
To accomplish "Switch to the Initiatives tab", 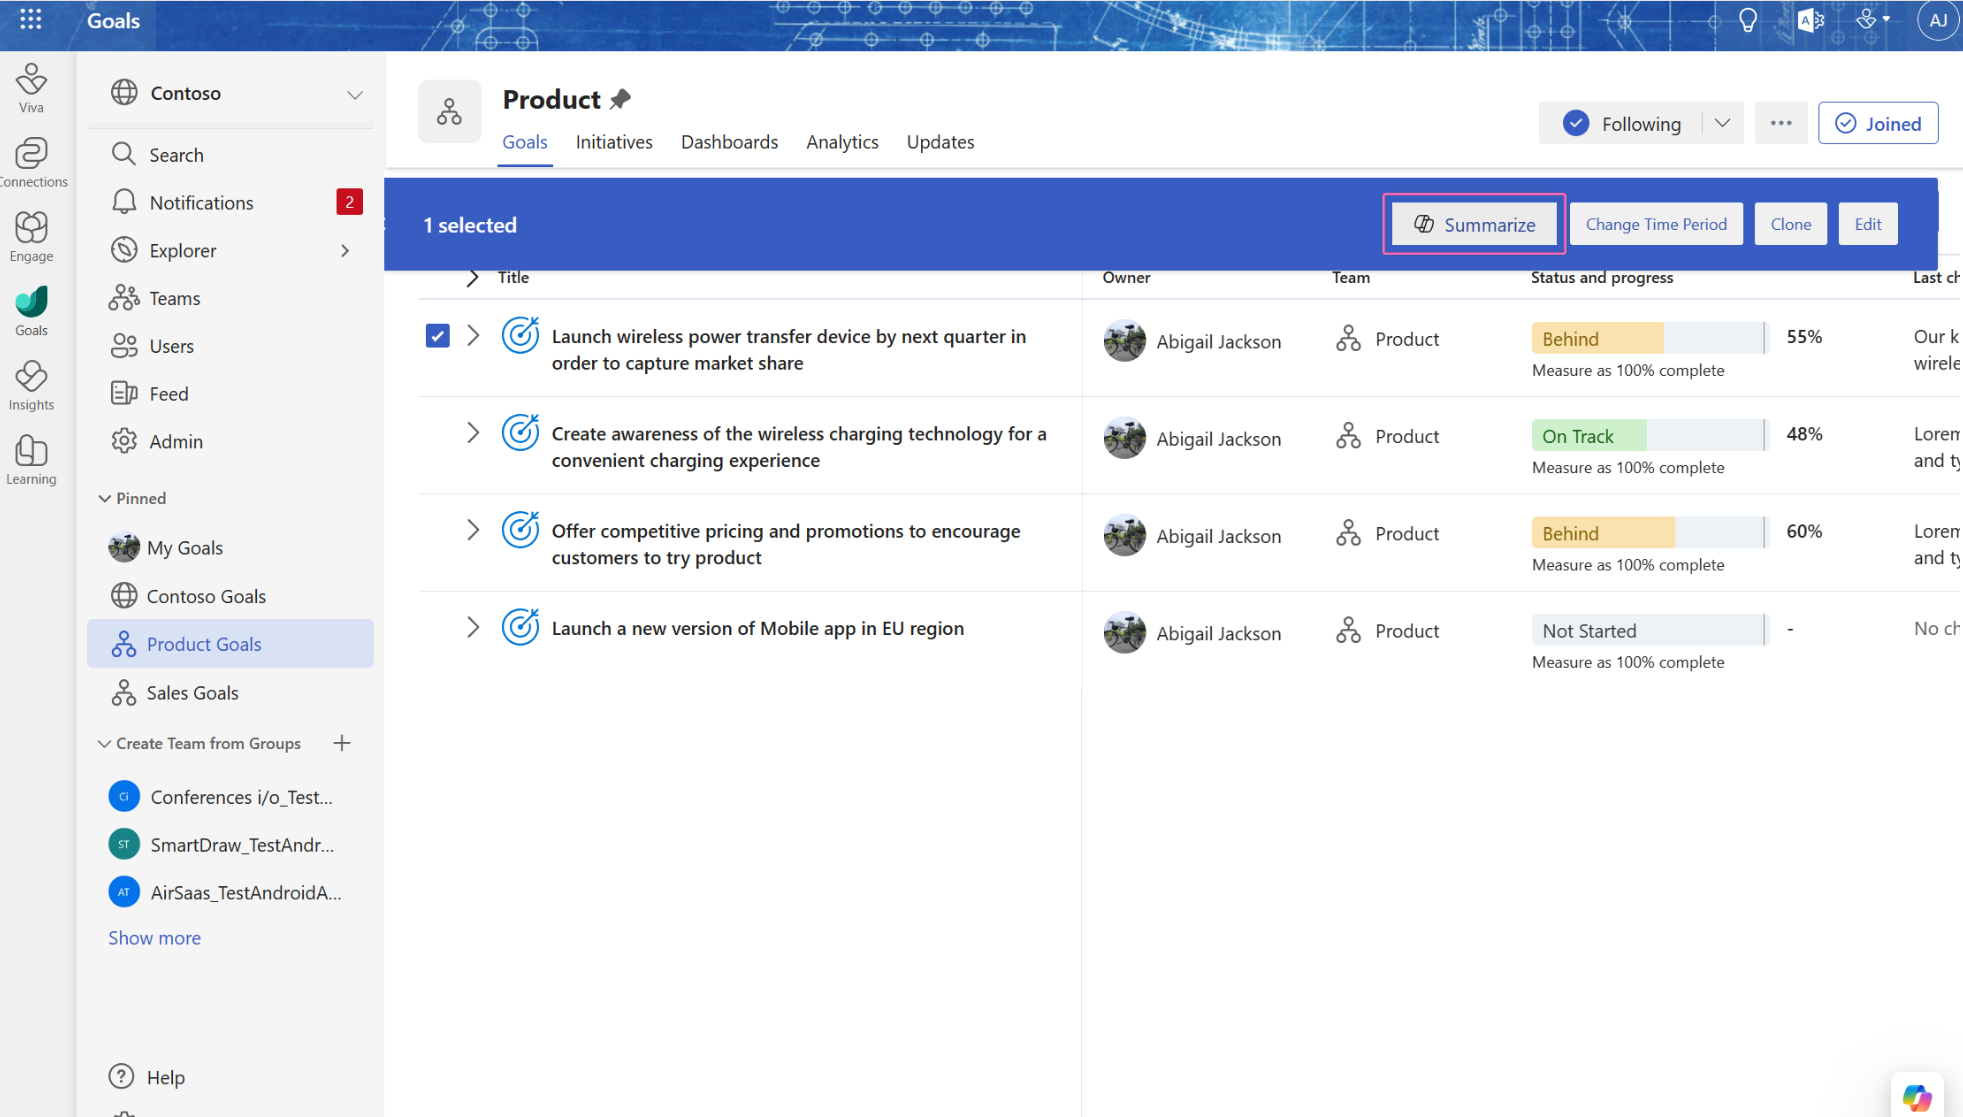I will [615, 141].
